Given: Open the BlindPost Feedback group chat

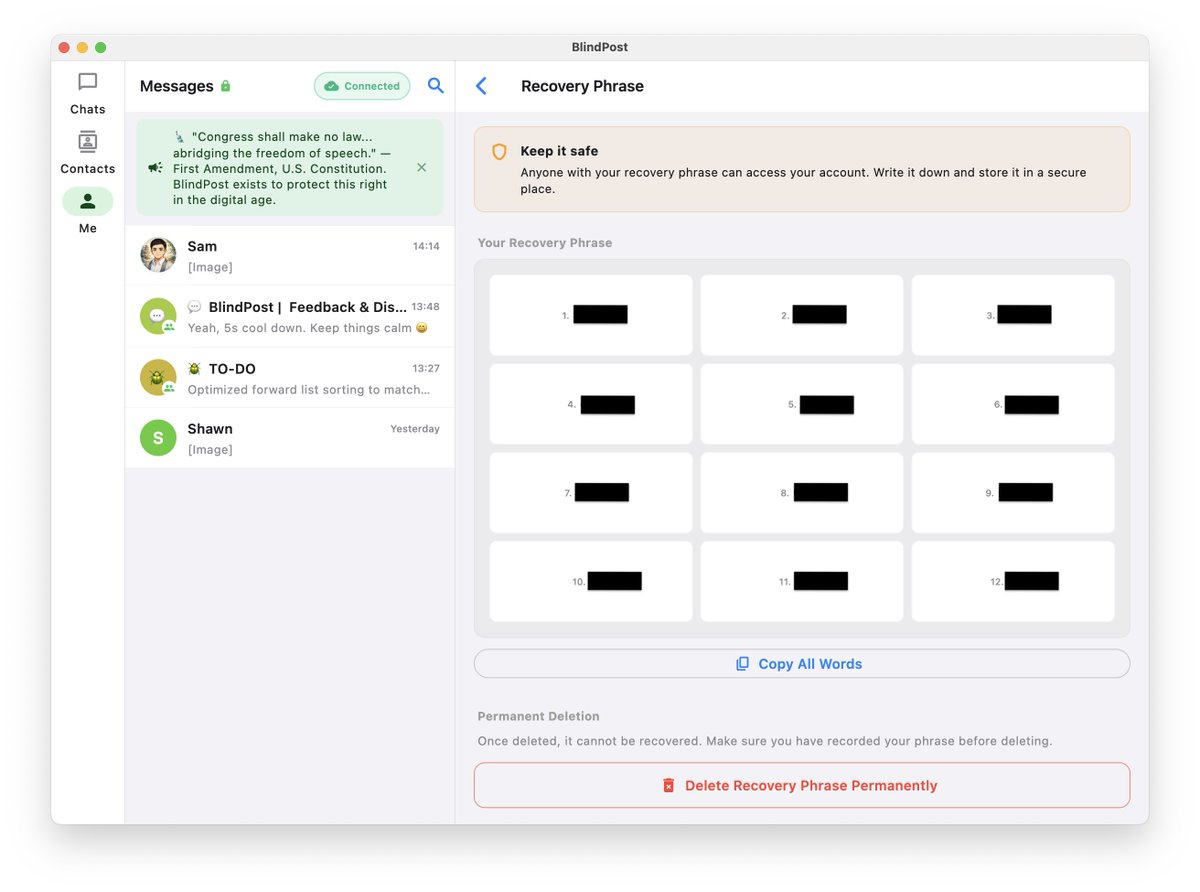Looking at the screenshot, I should click(x=290, y=317).
